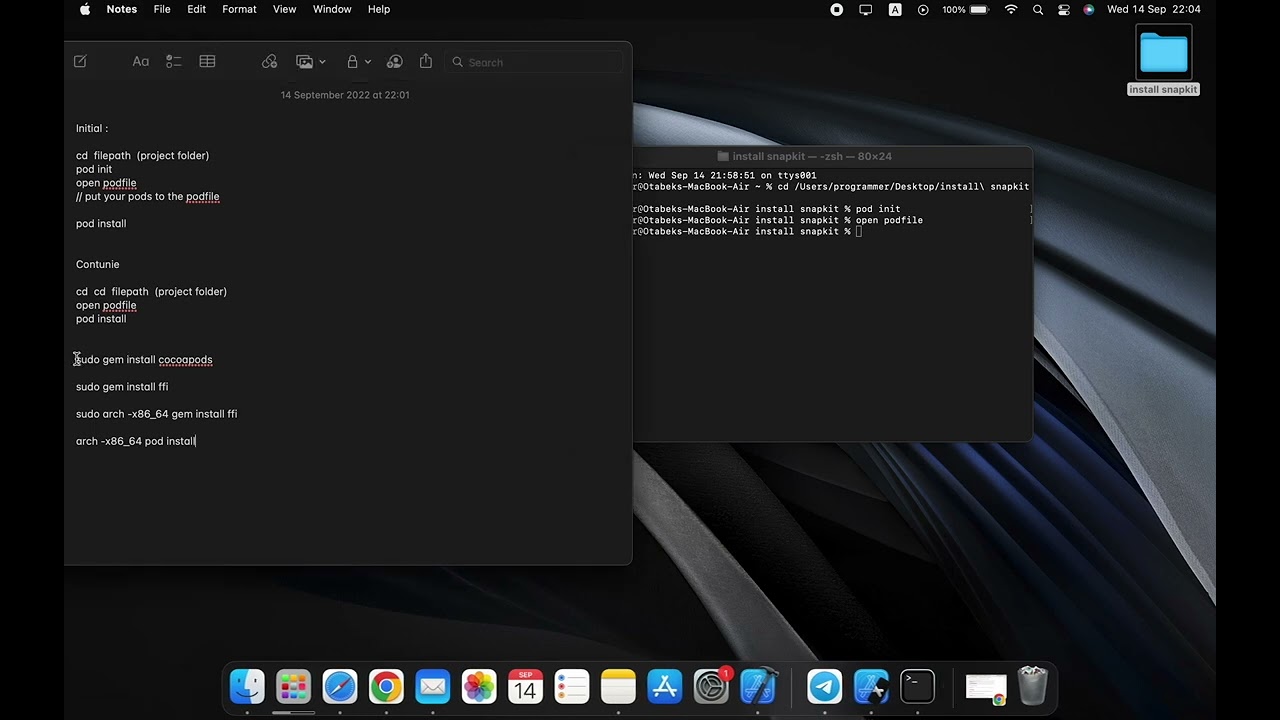Open System Preferences from the Dock
Image resolution: width=1280 pixels, height=720 pixels.
pyautogui.click(x=711, y=686)
